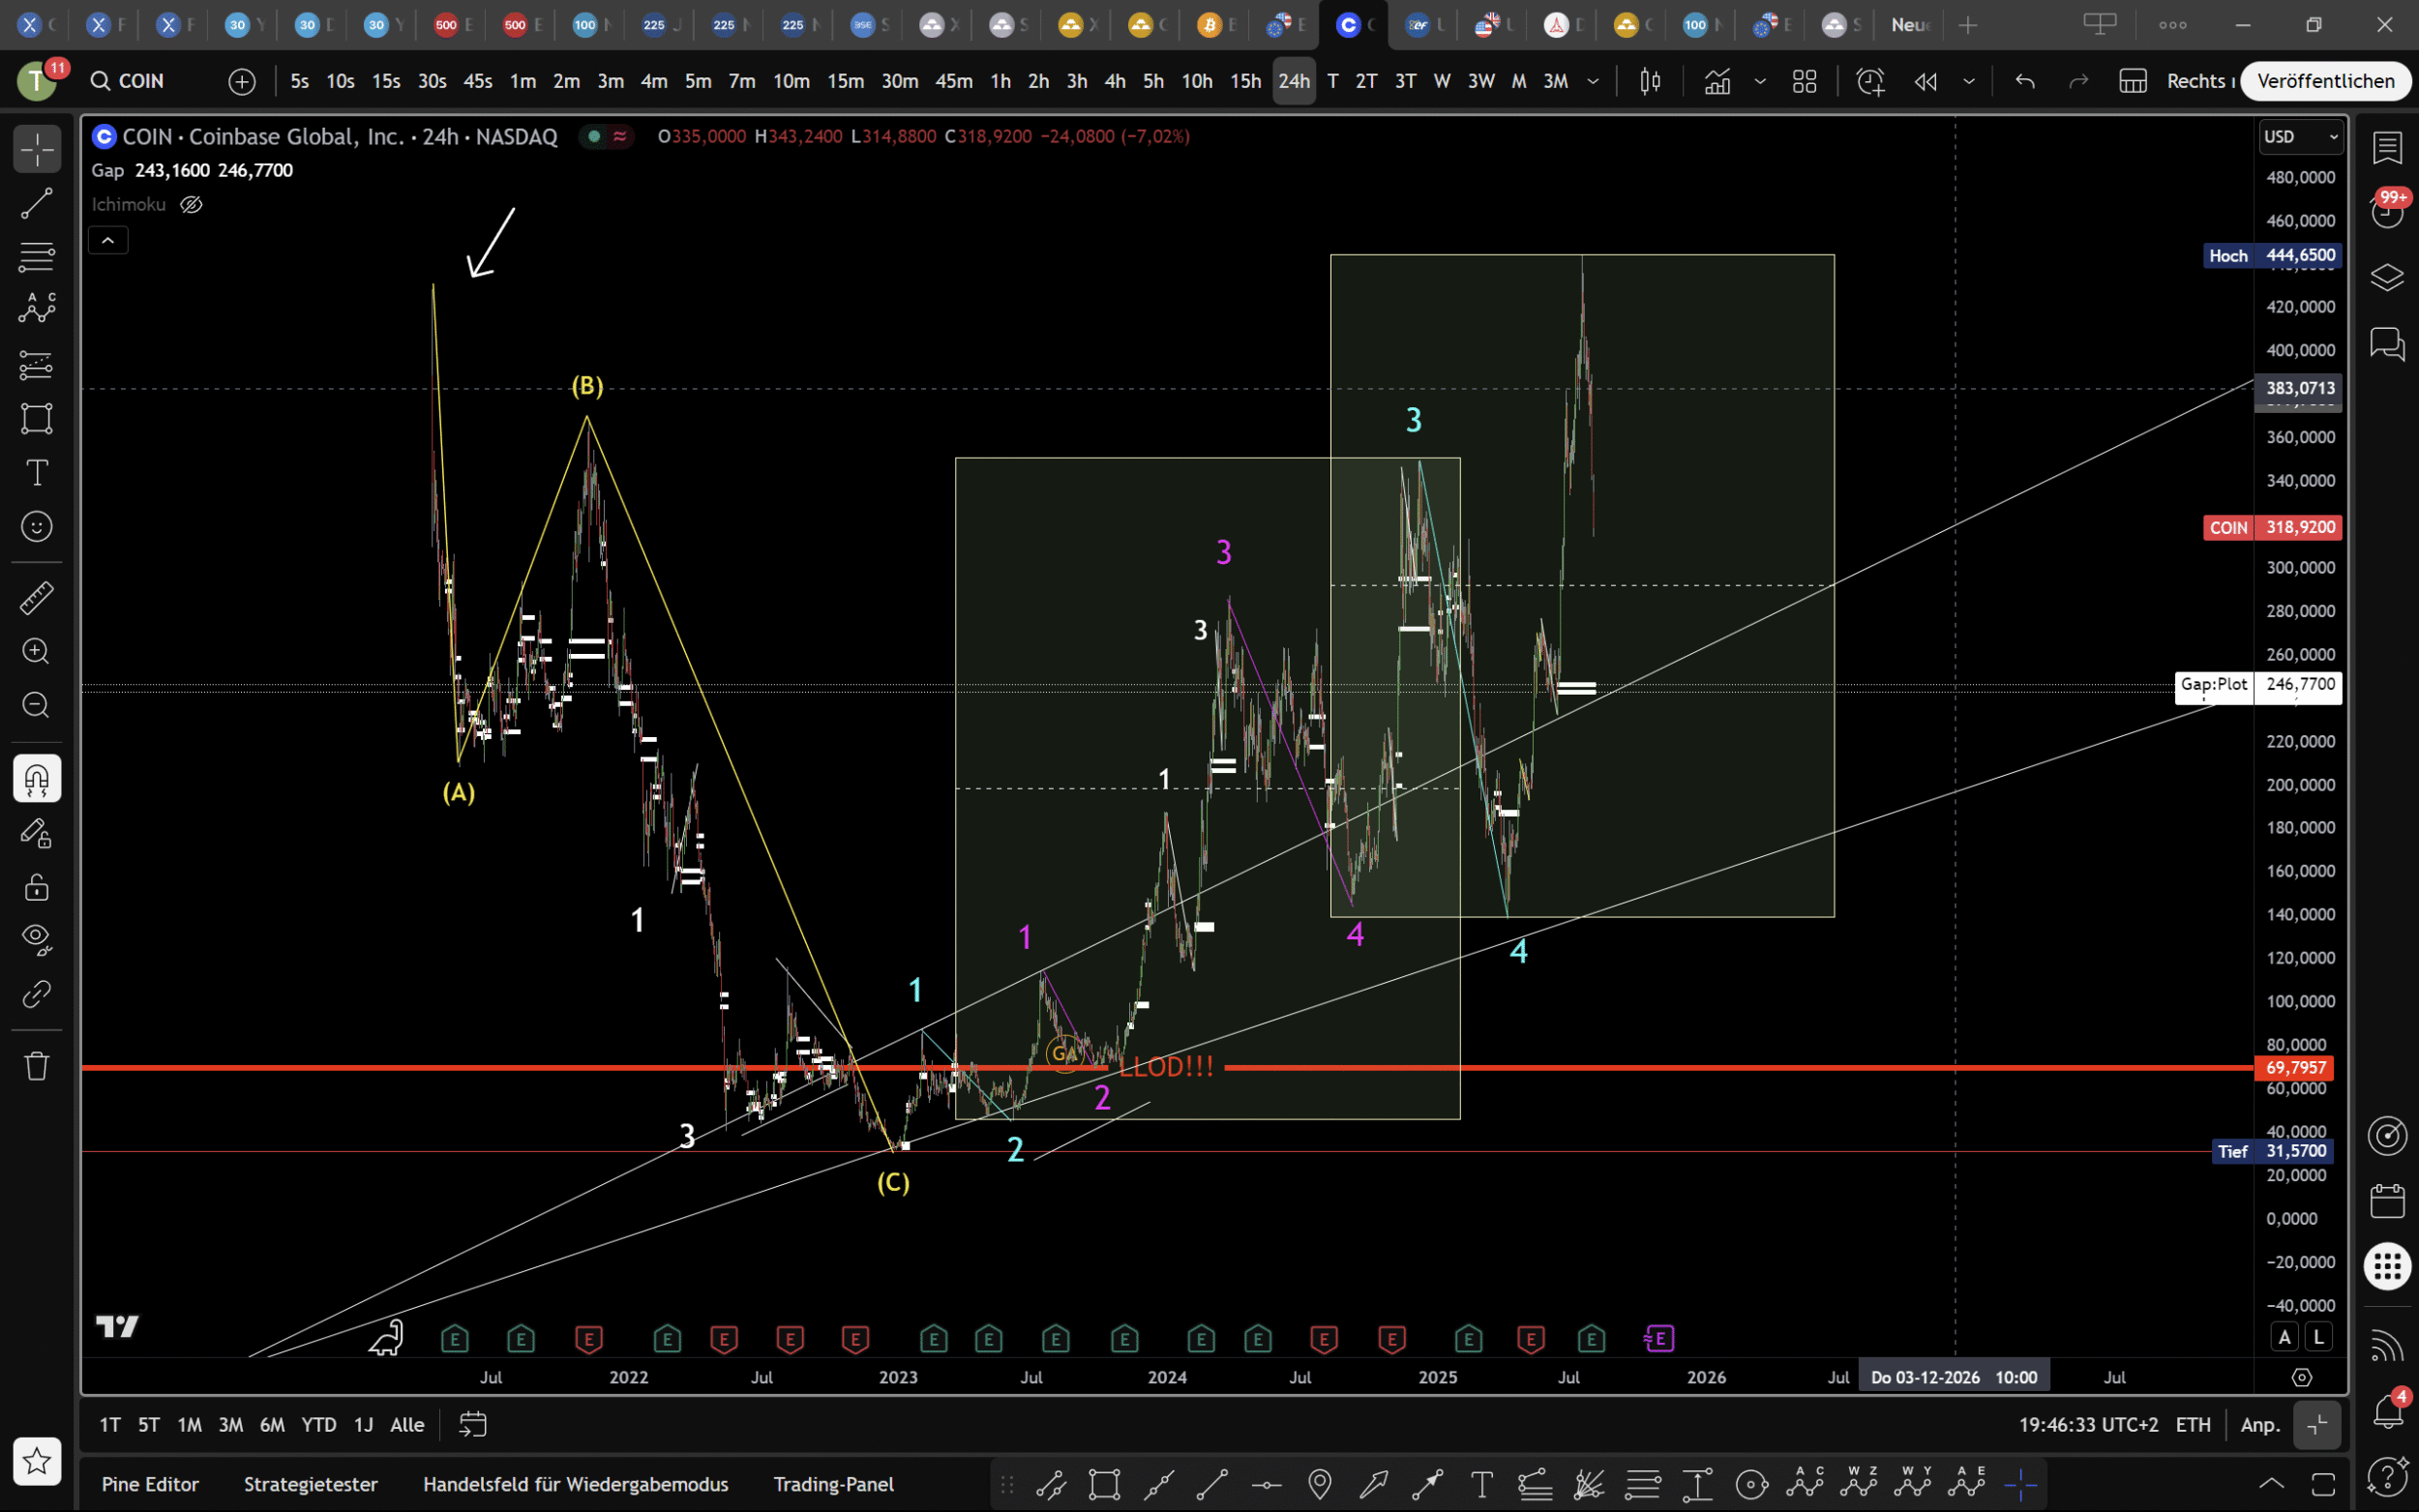Viewport: 2419px width, 1512px height.
Task: Open the candlestick chart type icon
Action: tap(1650, 81)
